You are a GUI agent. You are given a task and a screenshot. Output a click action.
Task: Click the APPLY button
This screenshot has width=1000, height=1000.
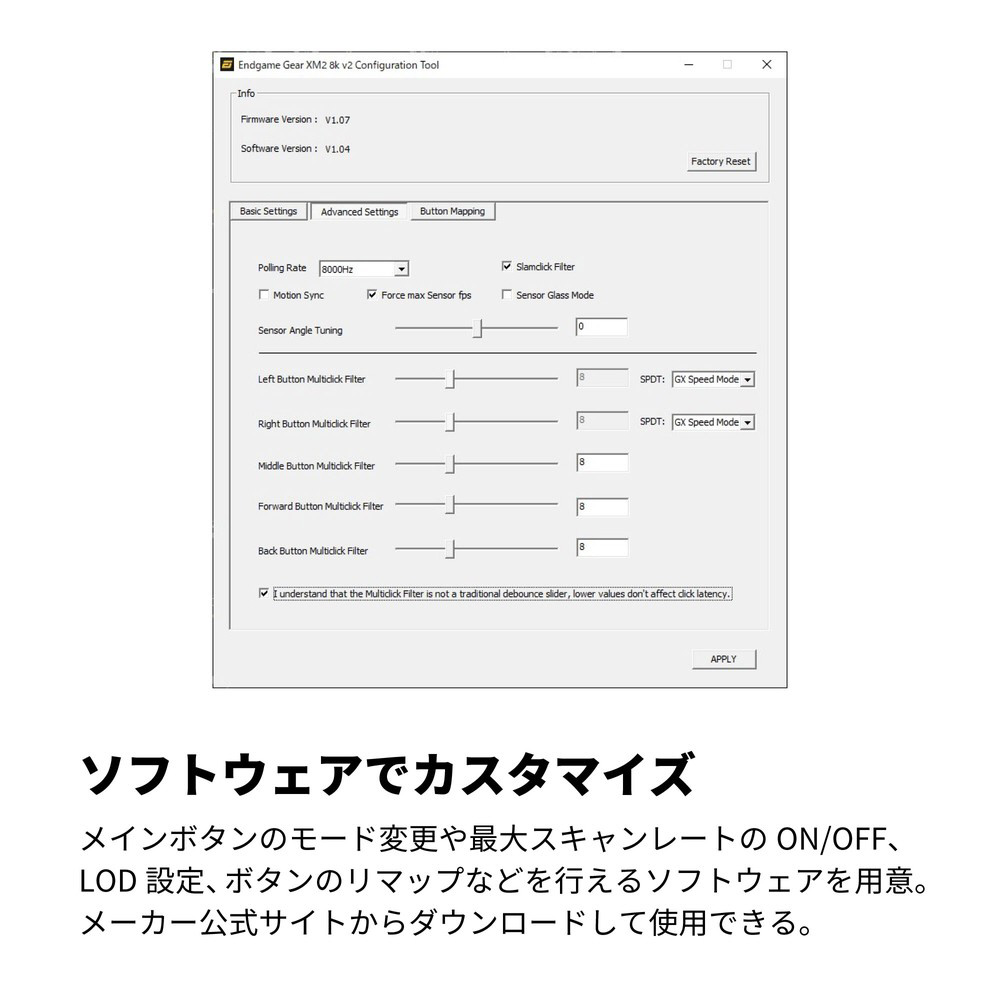[723, 659]
